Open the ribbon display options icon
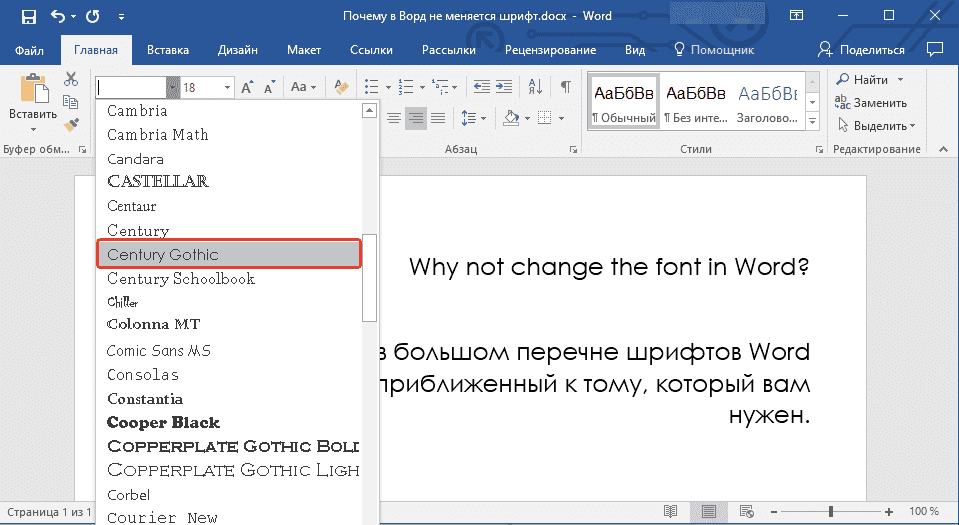The width and height of the screenshot is (959, 525). click(796, 16)
